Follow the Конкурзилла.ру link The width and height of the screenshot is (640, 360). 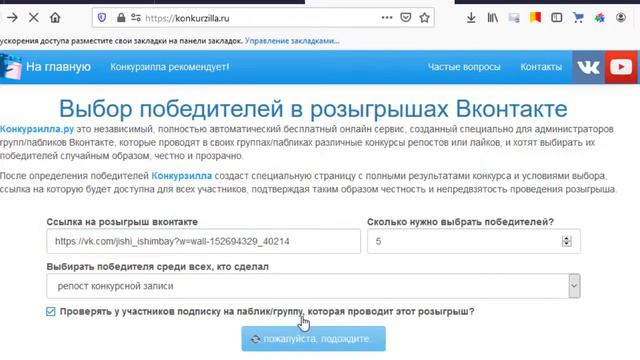pyautogui.click(x=37, y=129)
